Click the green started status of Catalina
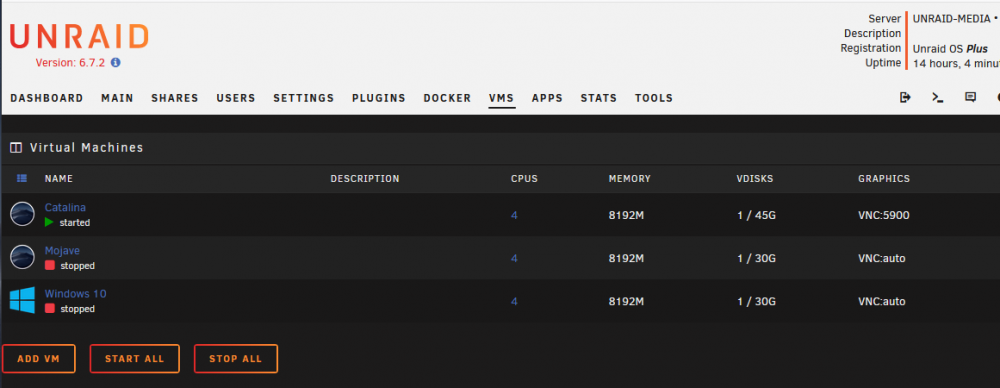This screenshot has height=388, width=1000. pyautogui.click(x=68, y=223)
